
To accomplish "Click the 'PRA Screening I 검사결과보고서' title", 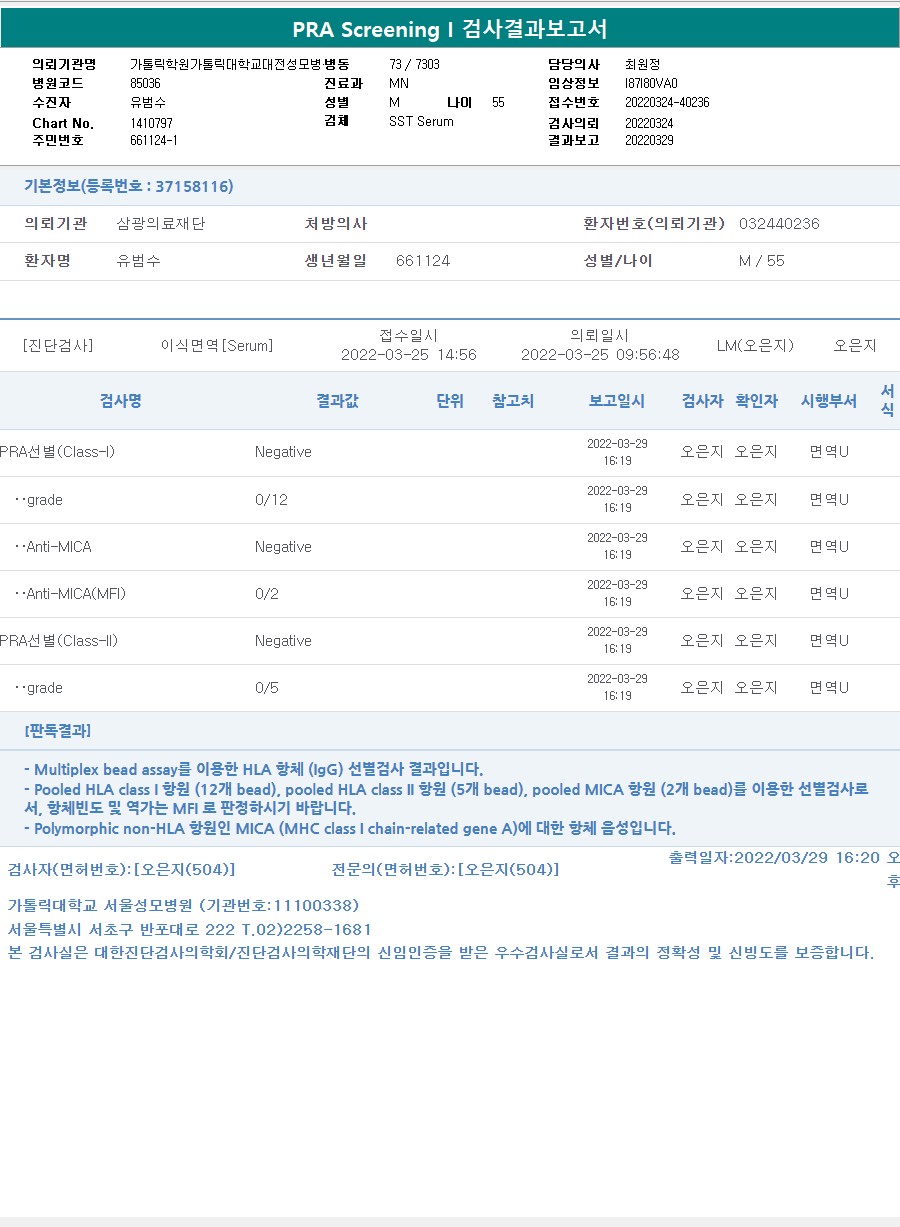I will 450,29.
